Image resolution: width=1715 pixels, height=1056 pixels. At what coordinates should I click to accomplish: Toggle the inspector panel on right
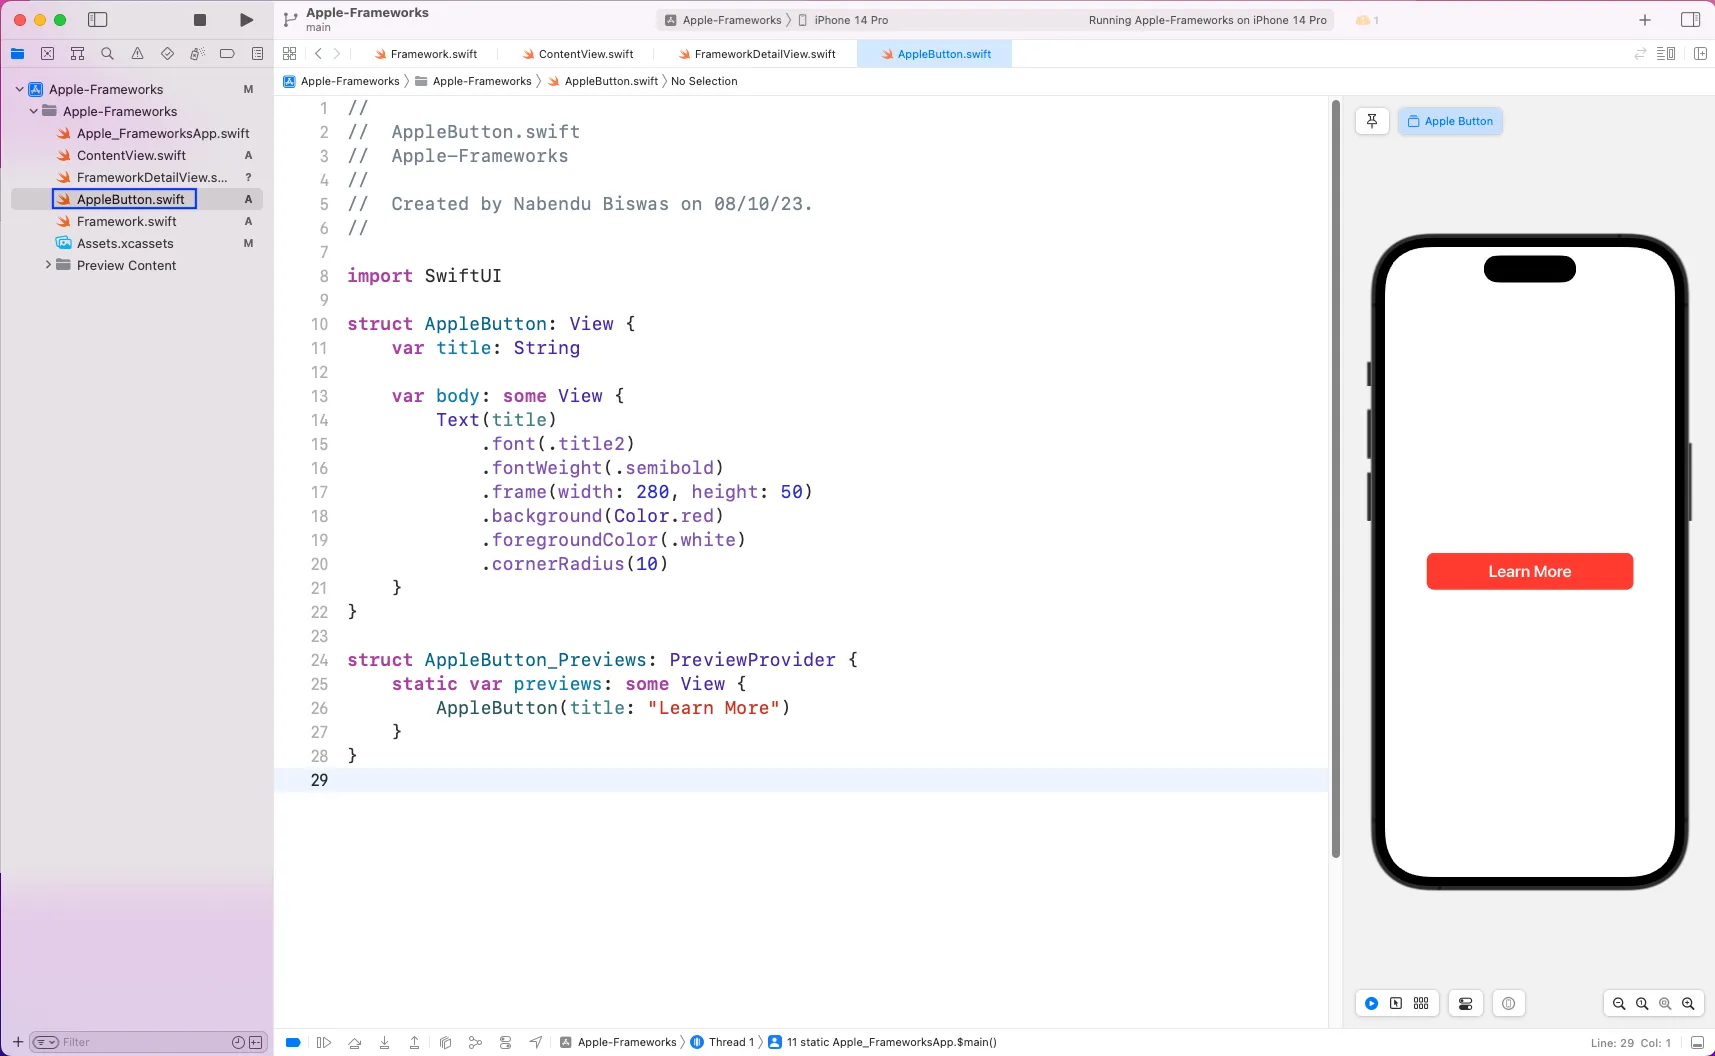pos(1690,20)
